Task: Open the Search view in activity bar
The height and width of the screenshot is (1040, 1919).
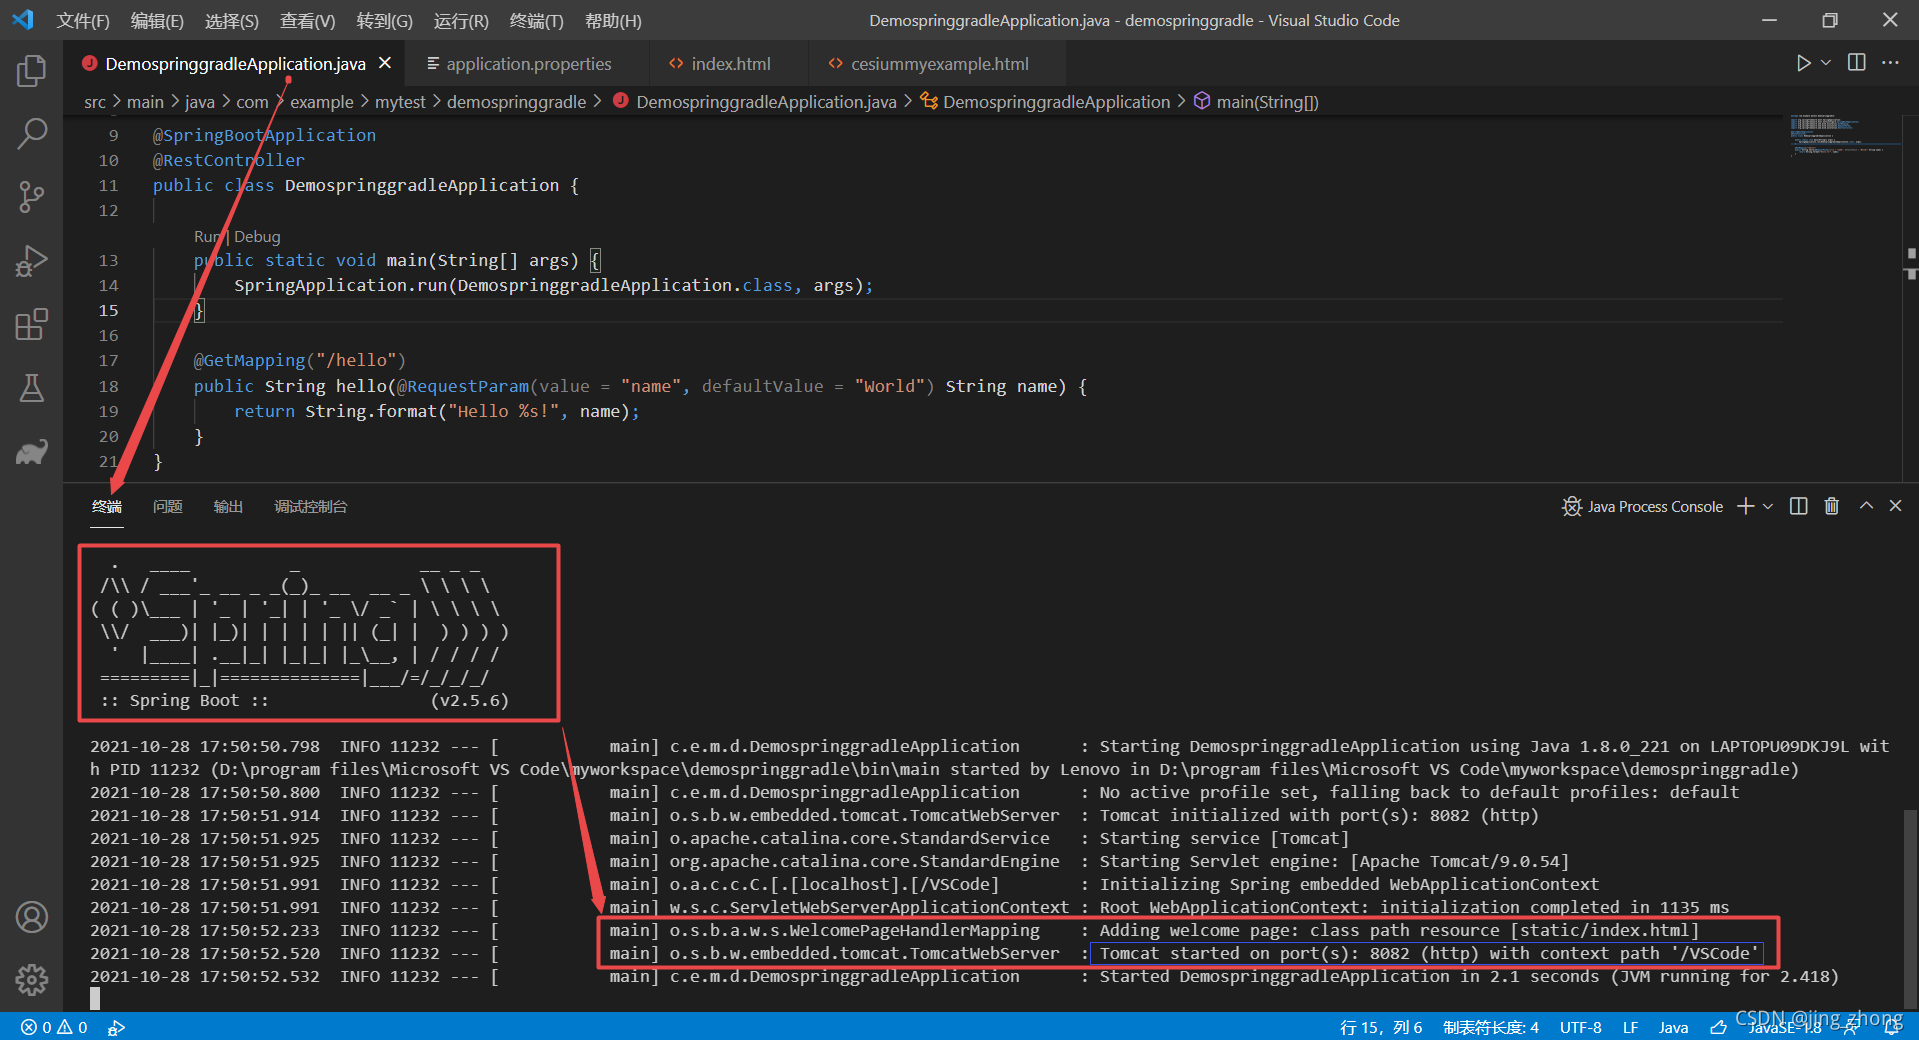Action: (31, 134)
